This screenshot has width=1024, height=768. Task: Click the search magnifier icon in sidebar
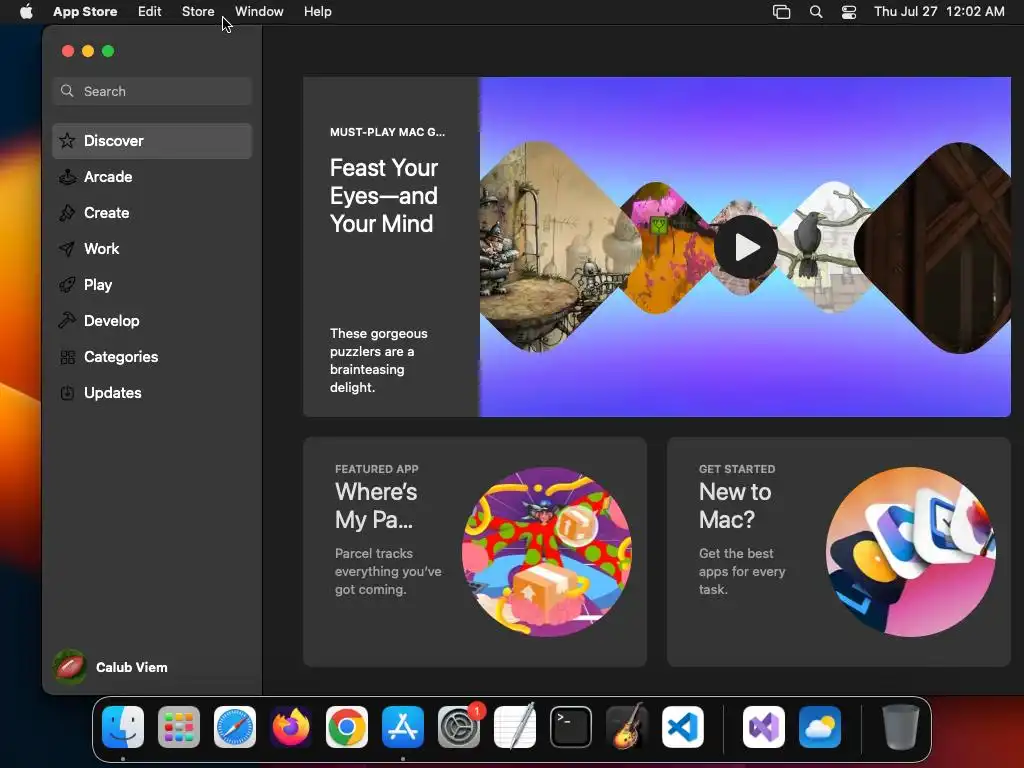67,91
